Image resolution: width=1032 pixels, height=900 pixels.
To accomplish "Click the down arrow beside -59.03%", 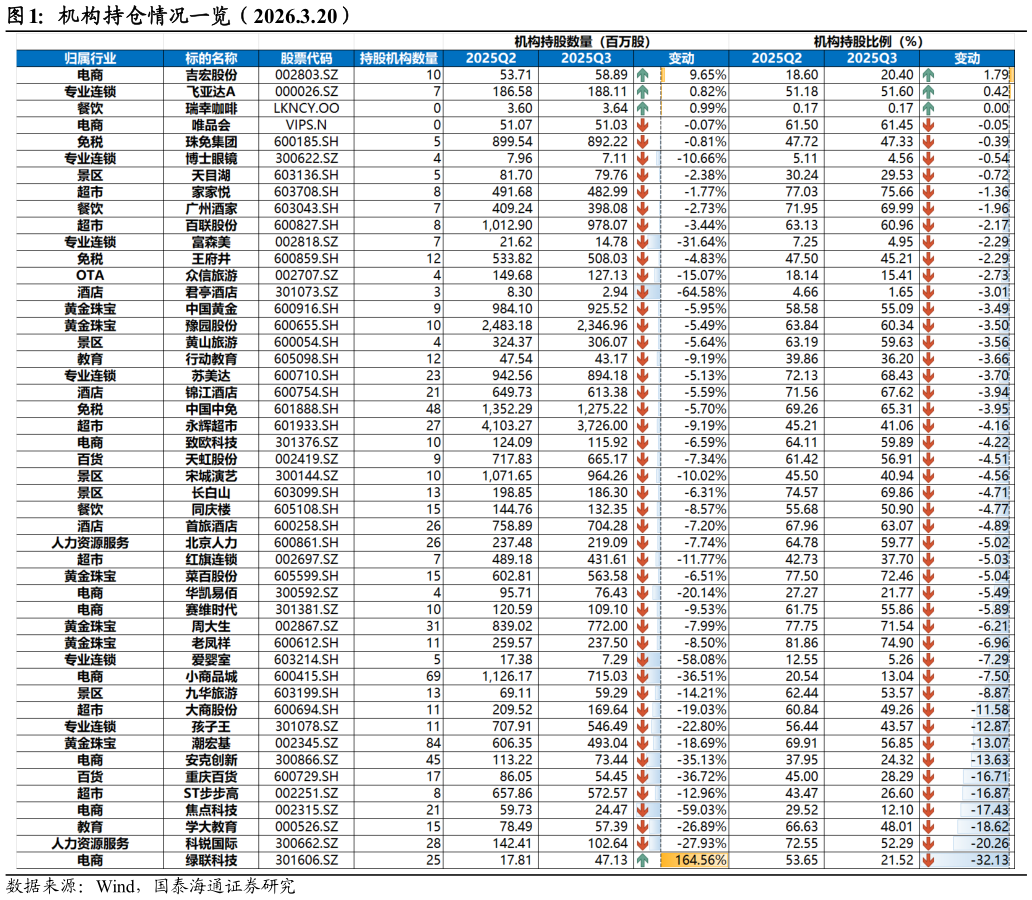I will 642,810.
